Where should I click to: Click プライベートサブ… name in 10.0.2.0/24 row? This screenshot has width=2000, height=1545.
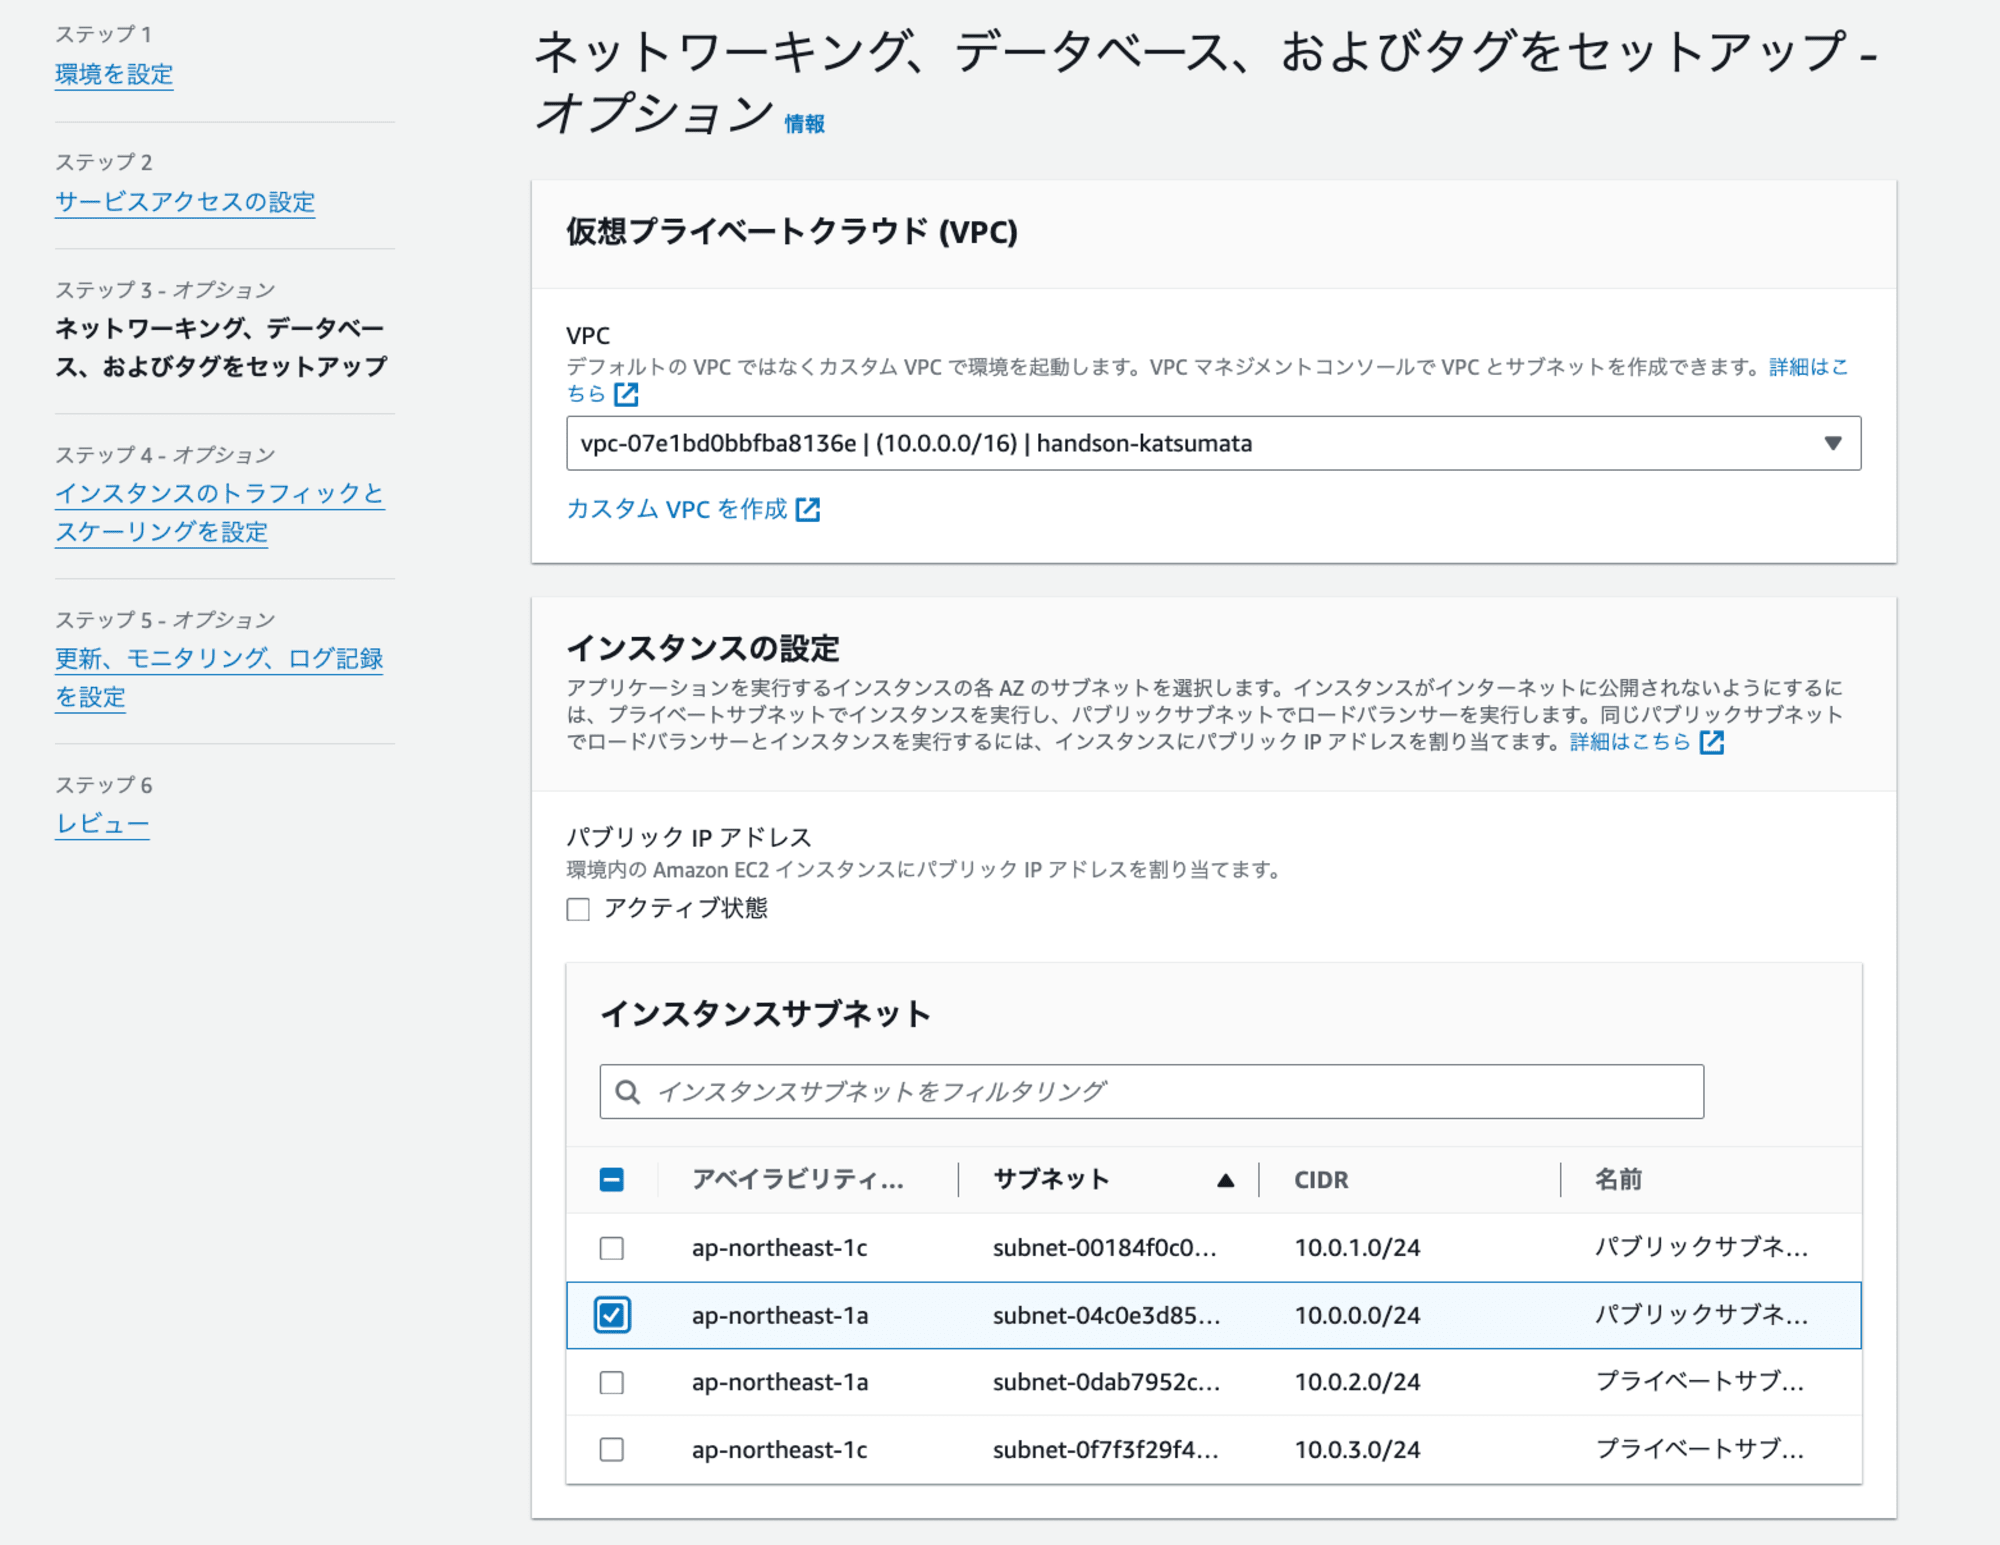pos(1699,1381)
